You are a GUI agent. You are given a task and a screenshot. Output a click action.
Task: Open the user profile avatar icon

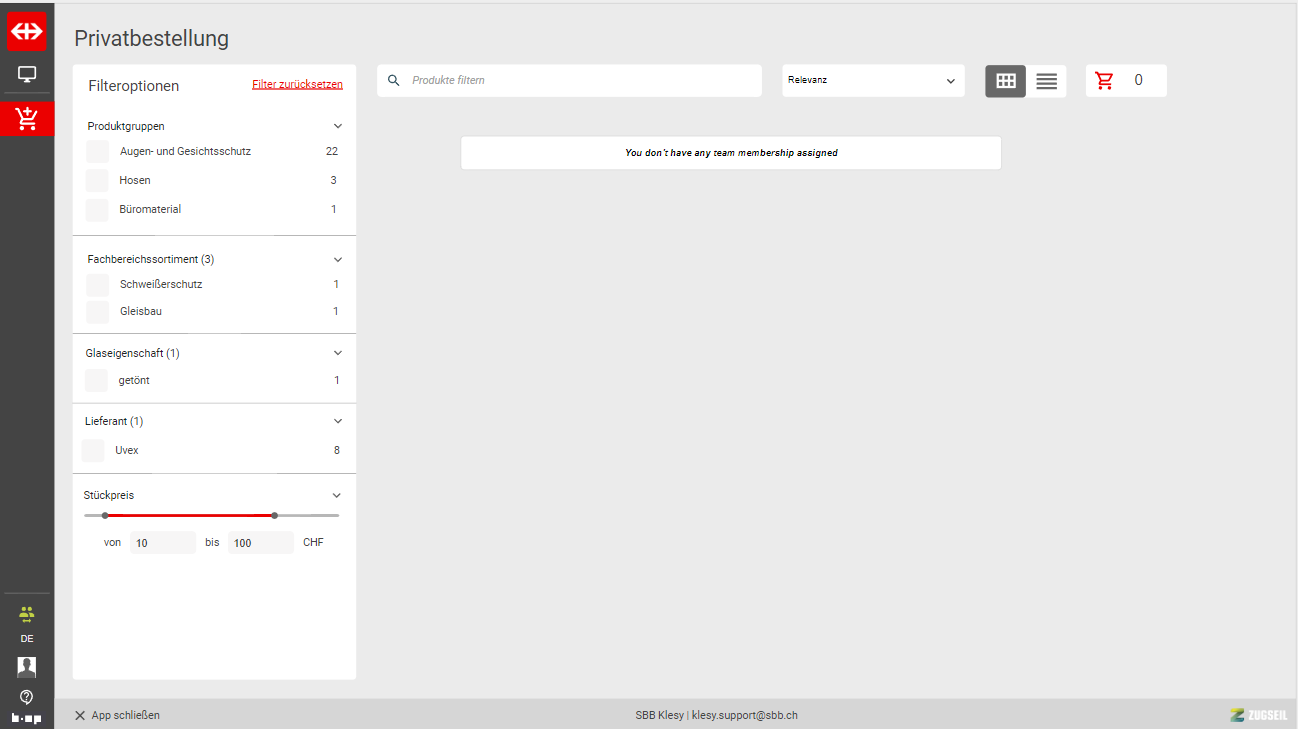tap(27, 667)
